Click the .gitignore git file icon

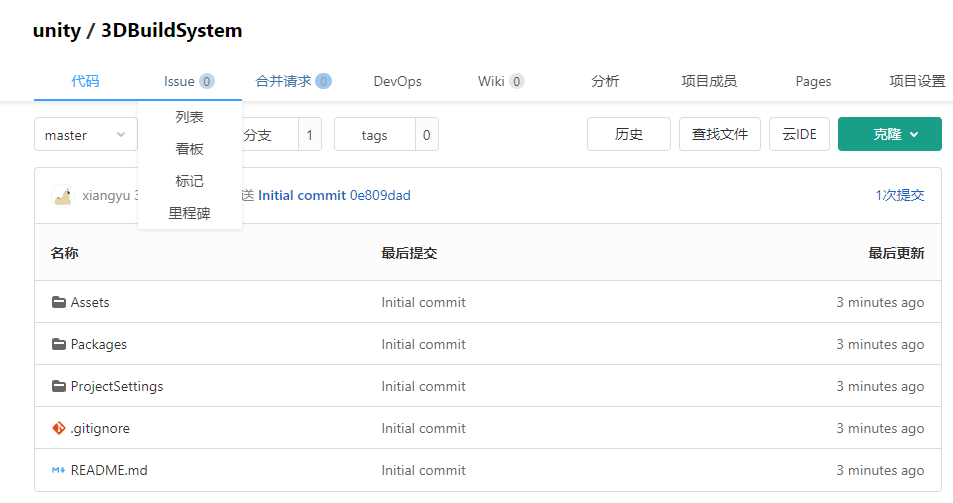(x=58, y=428)
